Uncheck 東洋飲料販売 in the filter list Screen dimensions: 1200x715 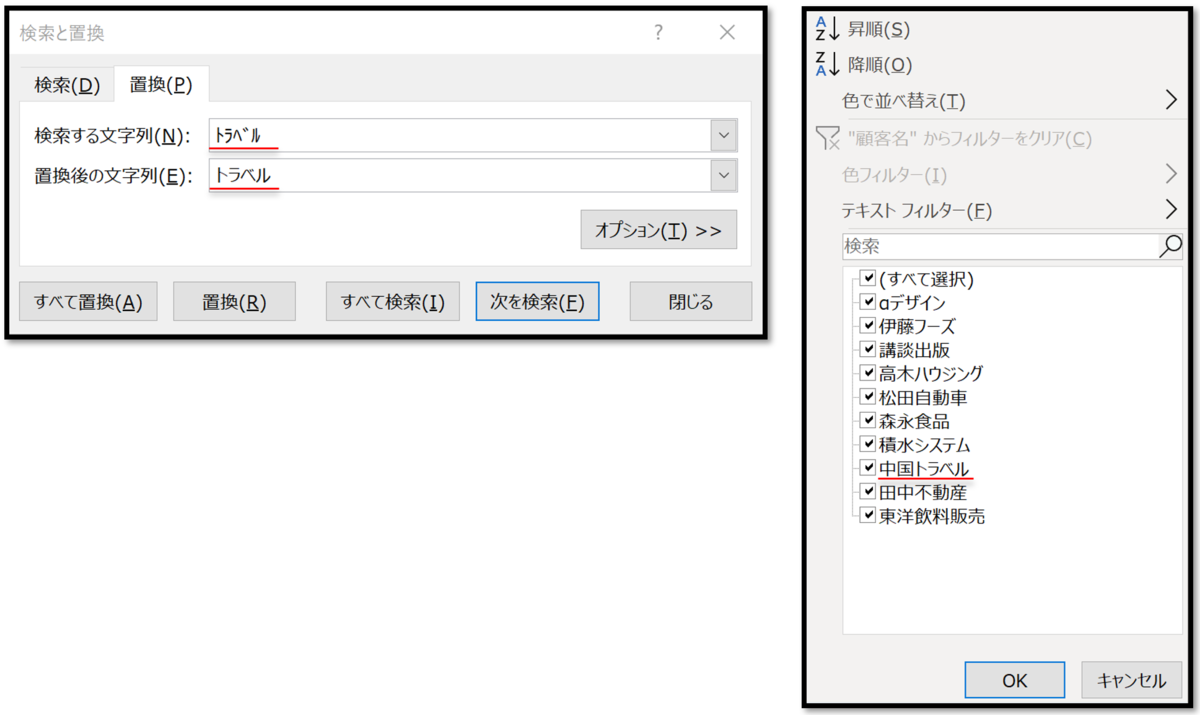tap(868, 515)
